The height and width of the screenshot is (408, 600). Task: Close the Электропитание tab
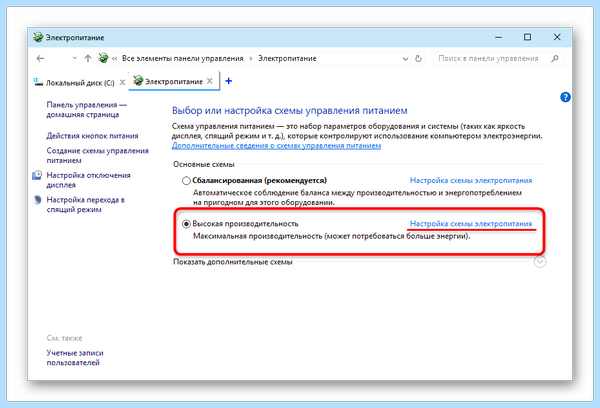tap(210, 81)
